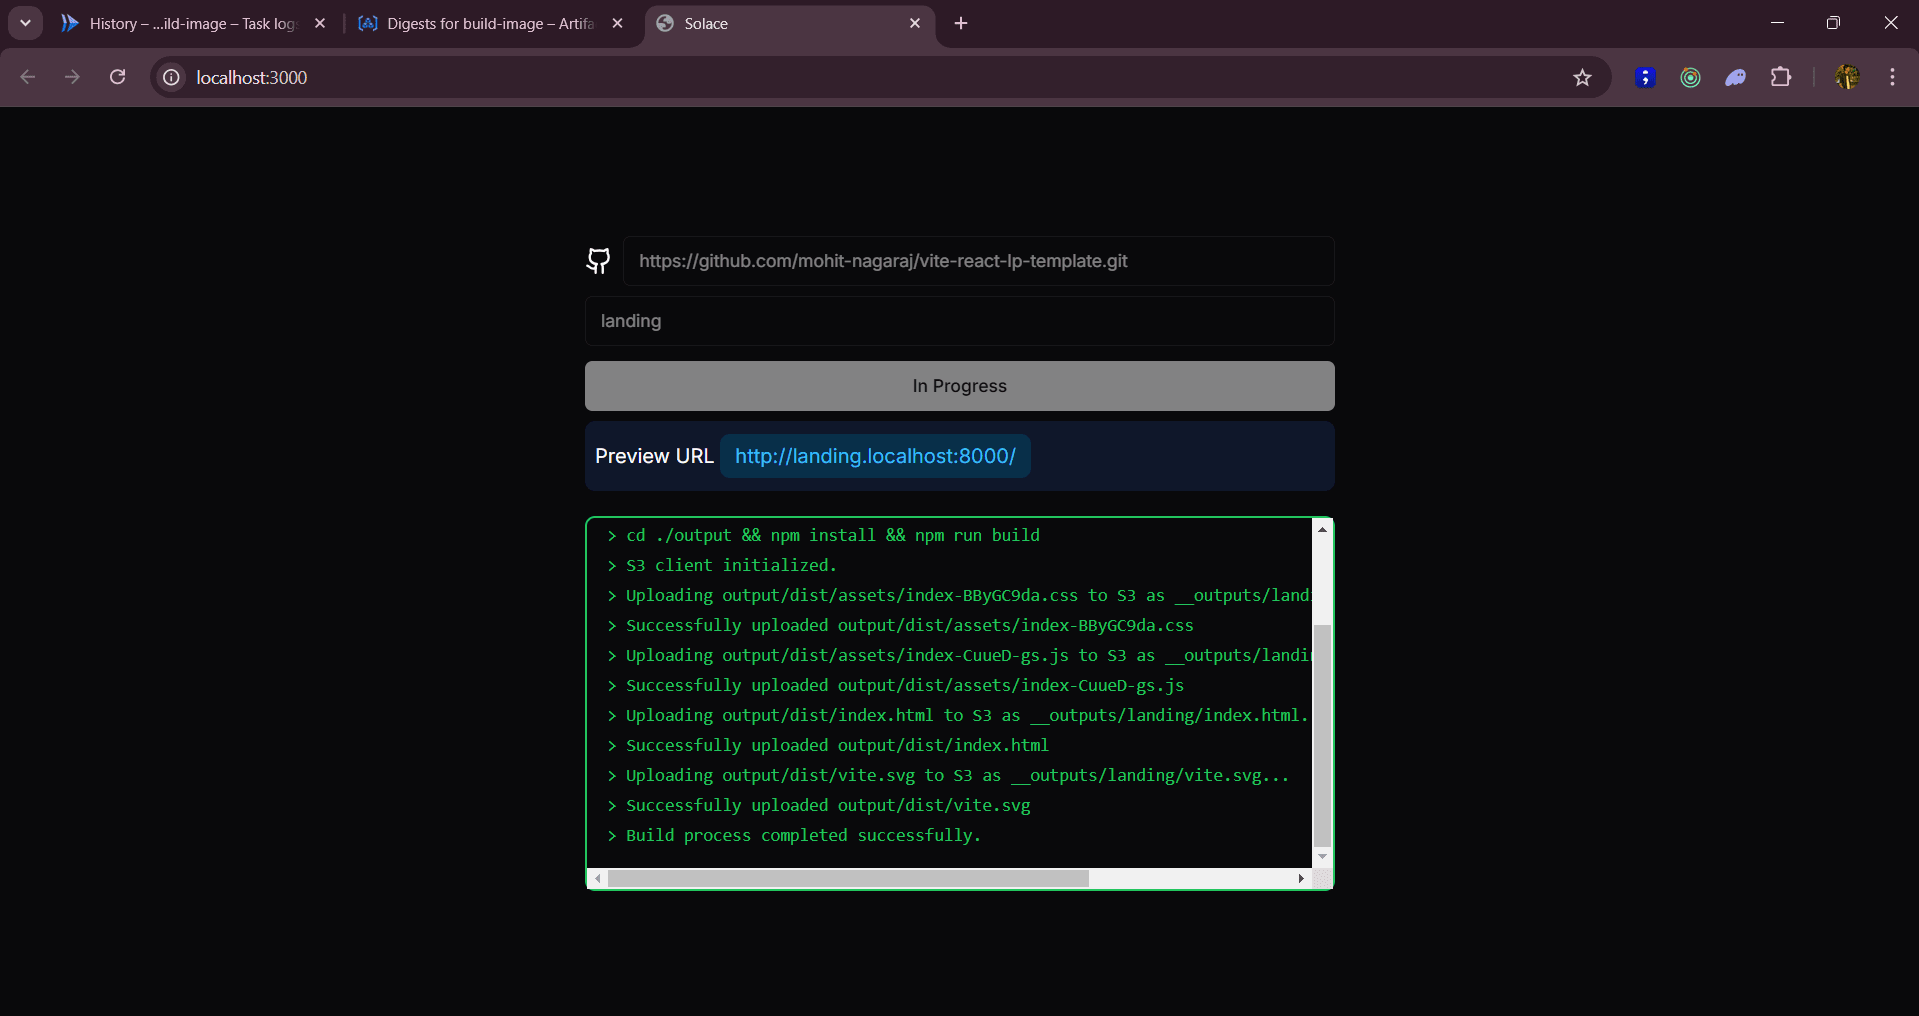The height and width of the screenshot is (1016, 1919).
Task: Open a new browser tab
Action: [x=961, y=23]
